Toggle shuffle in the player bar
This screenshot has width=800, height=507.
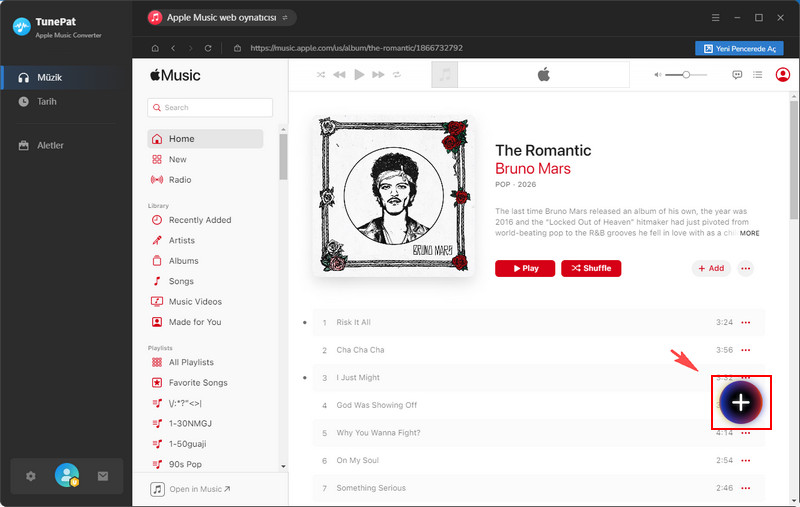[321, 75]
